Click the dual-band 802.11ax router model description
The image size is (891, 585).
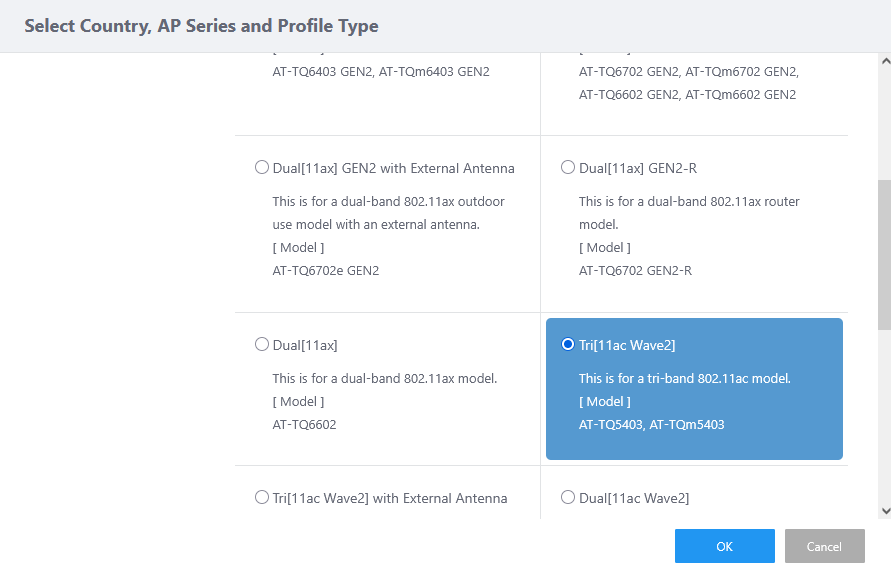[x=689, y=212]
